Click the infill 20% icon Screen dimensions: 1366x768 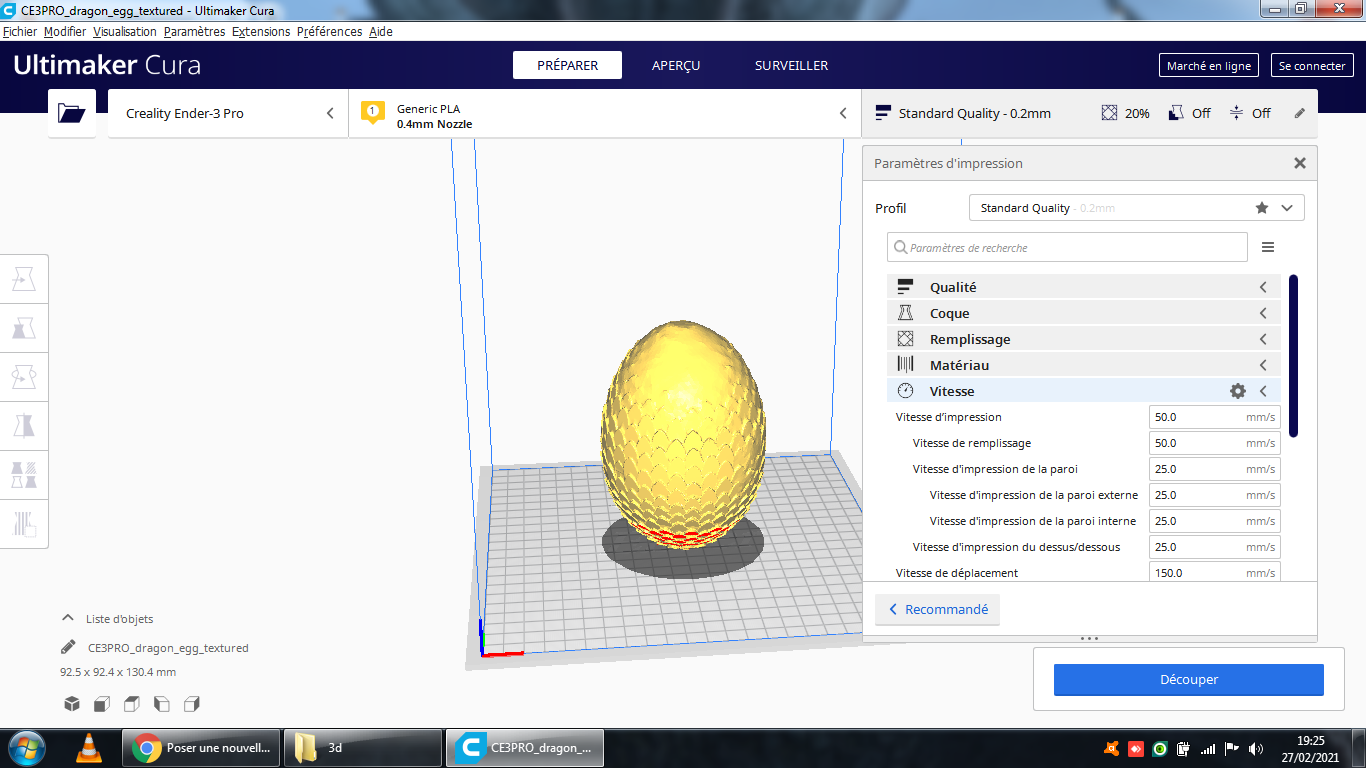pos(1109,113)
